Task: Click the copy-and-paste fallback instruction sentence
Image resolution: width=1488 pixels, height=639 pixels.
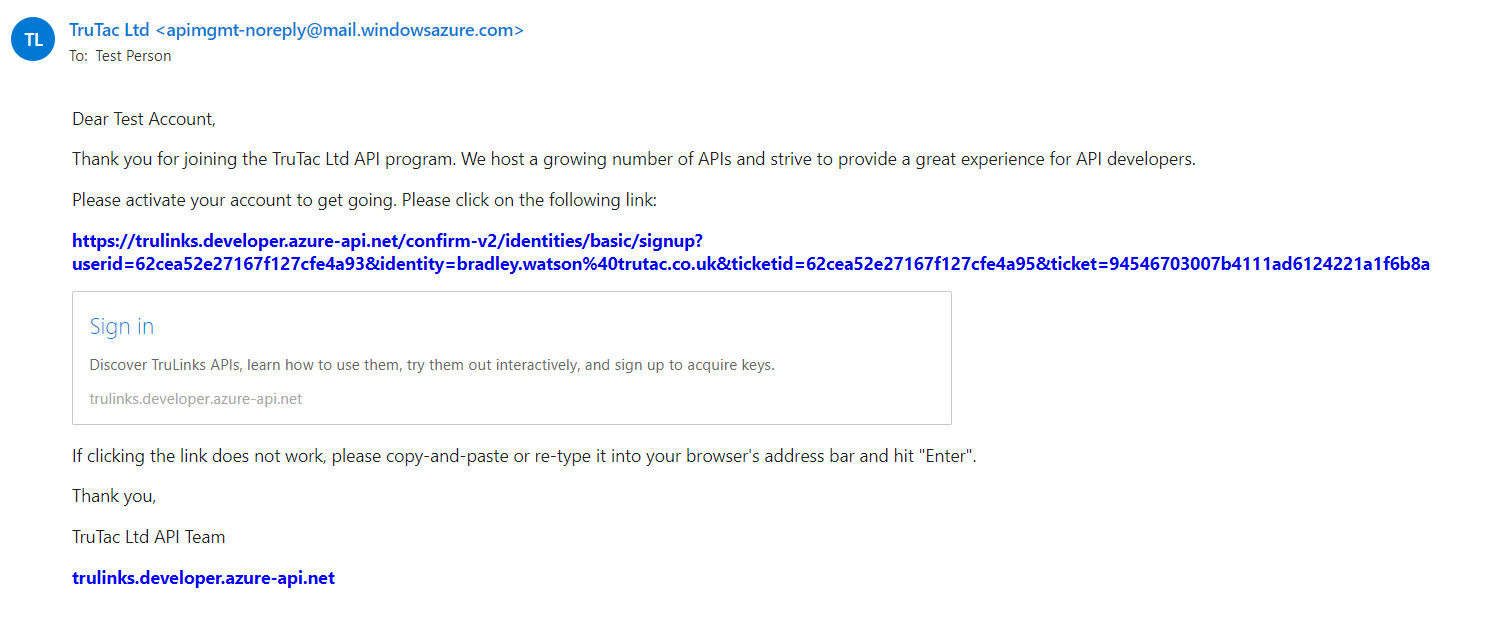Action: (524, 456)
